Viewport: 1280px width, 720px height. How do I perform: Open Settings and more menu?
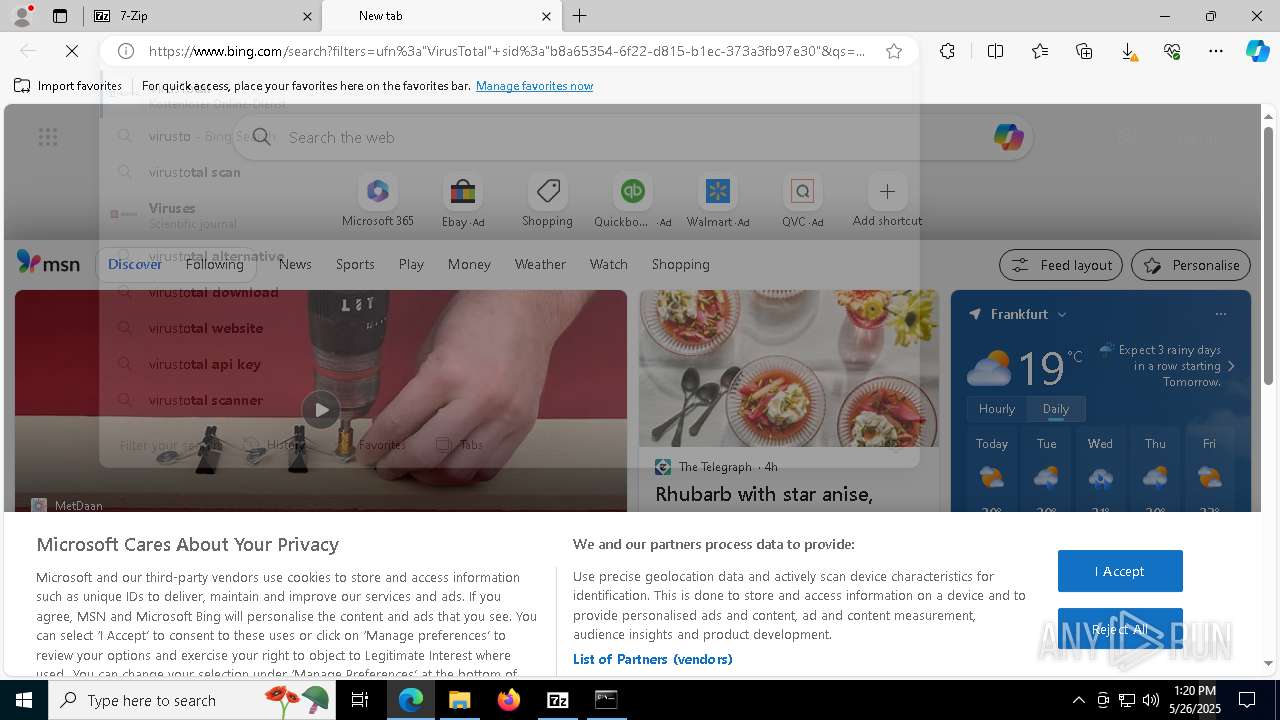click(1216, 51)
